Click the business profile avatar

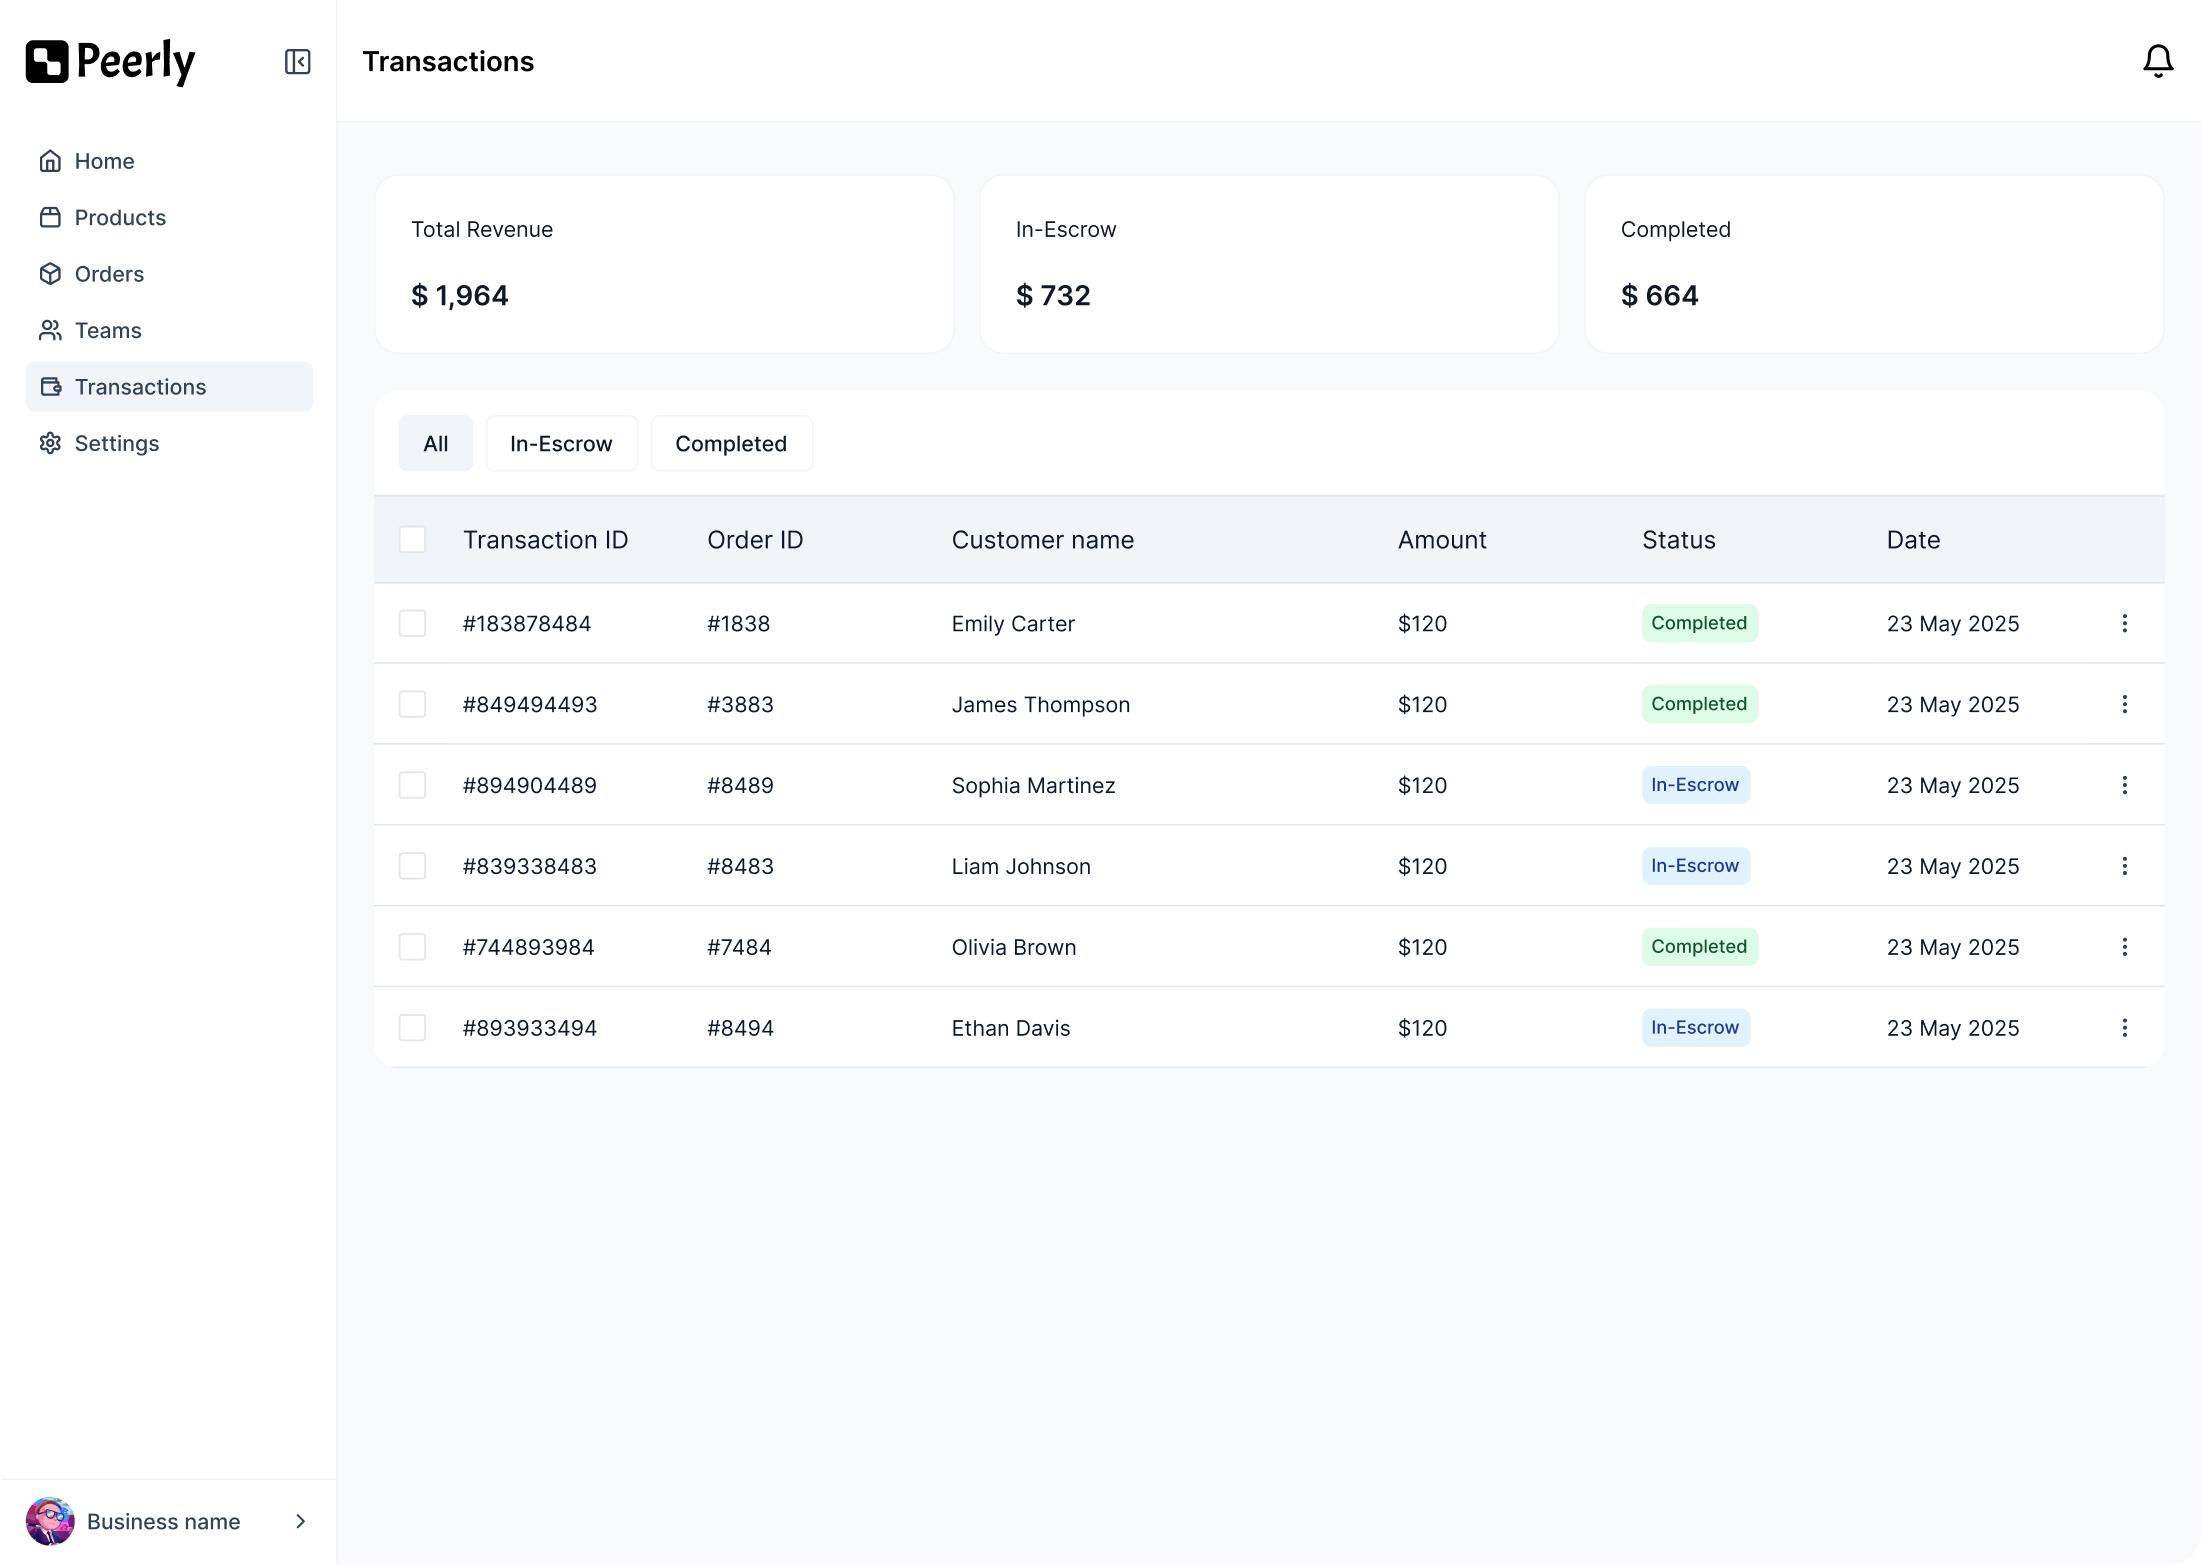50,1521
